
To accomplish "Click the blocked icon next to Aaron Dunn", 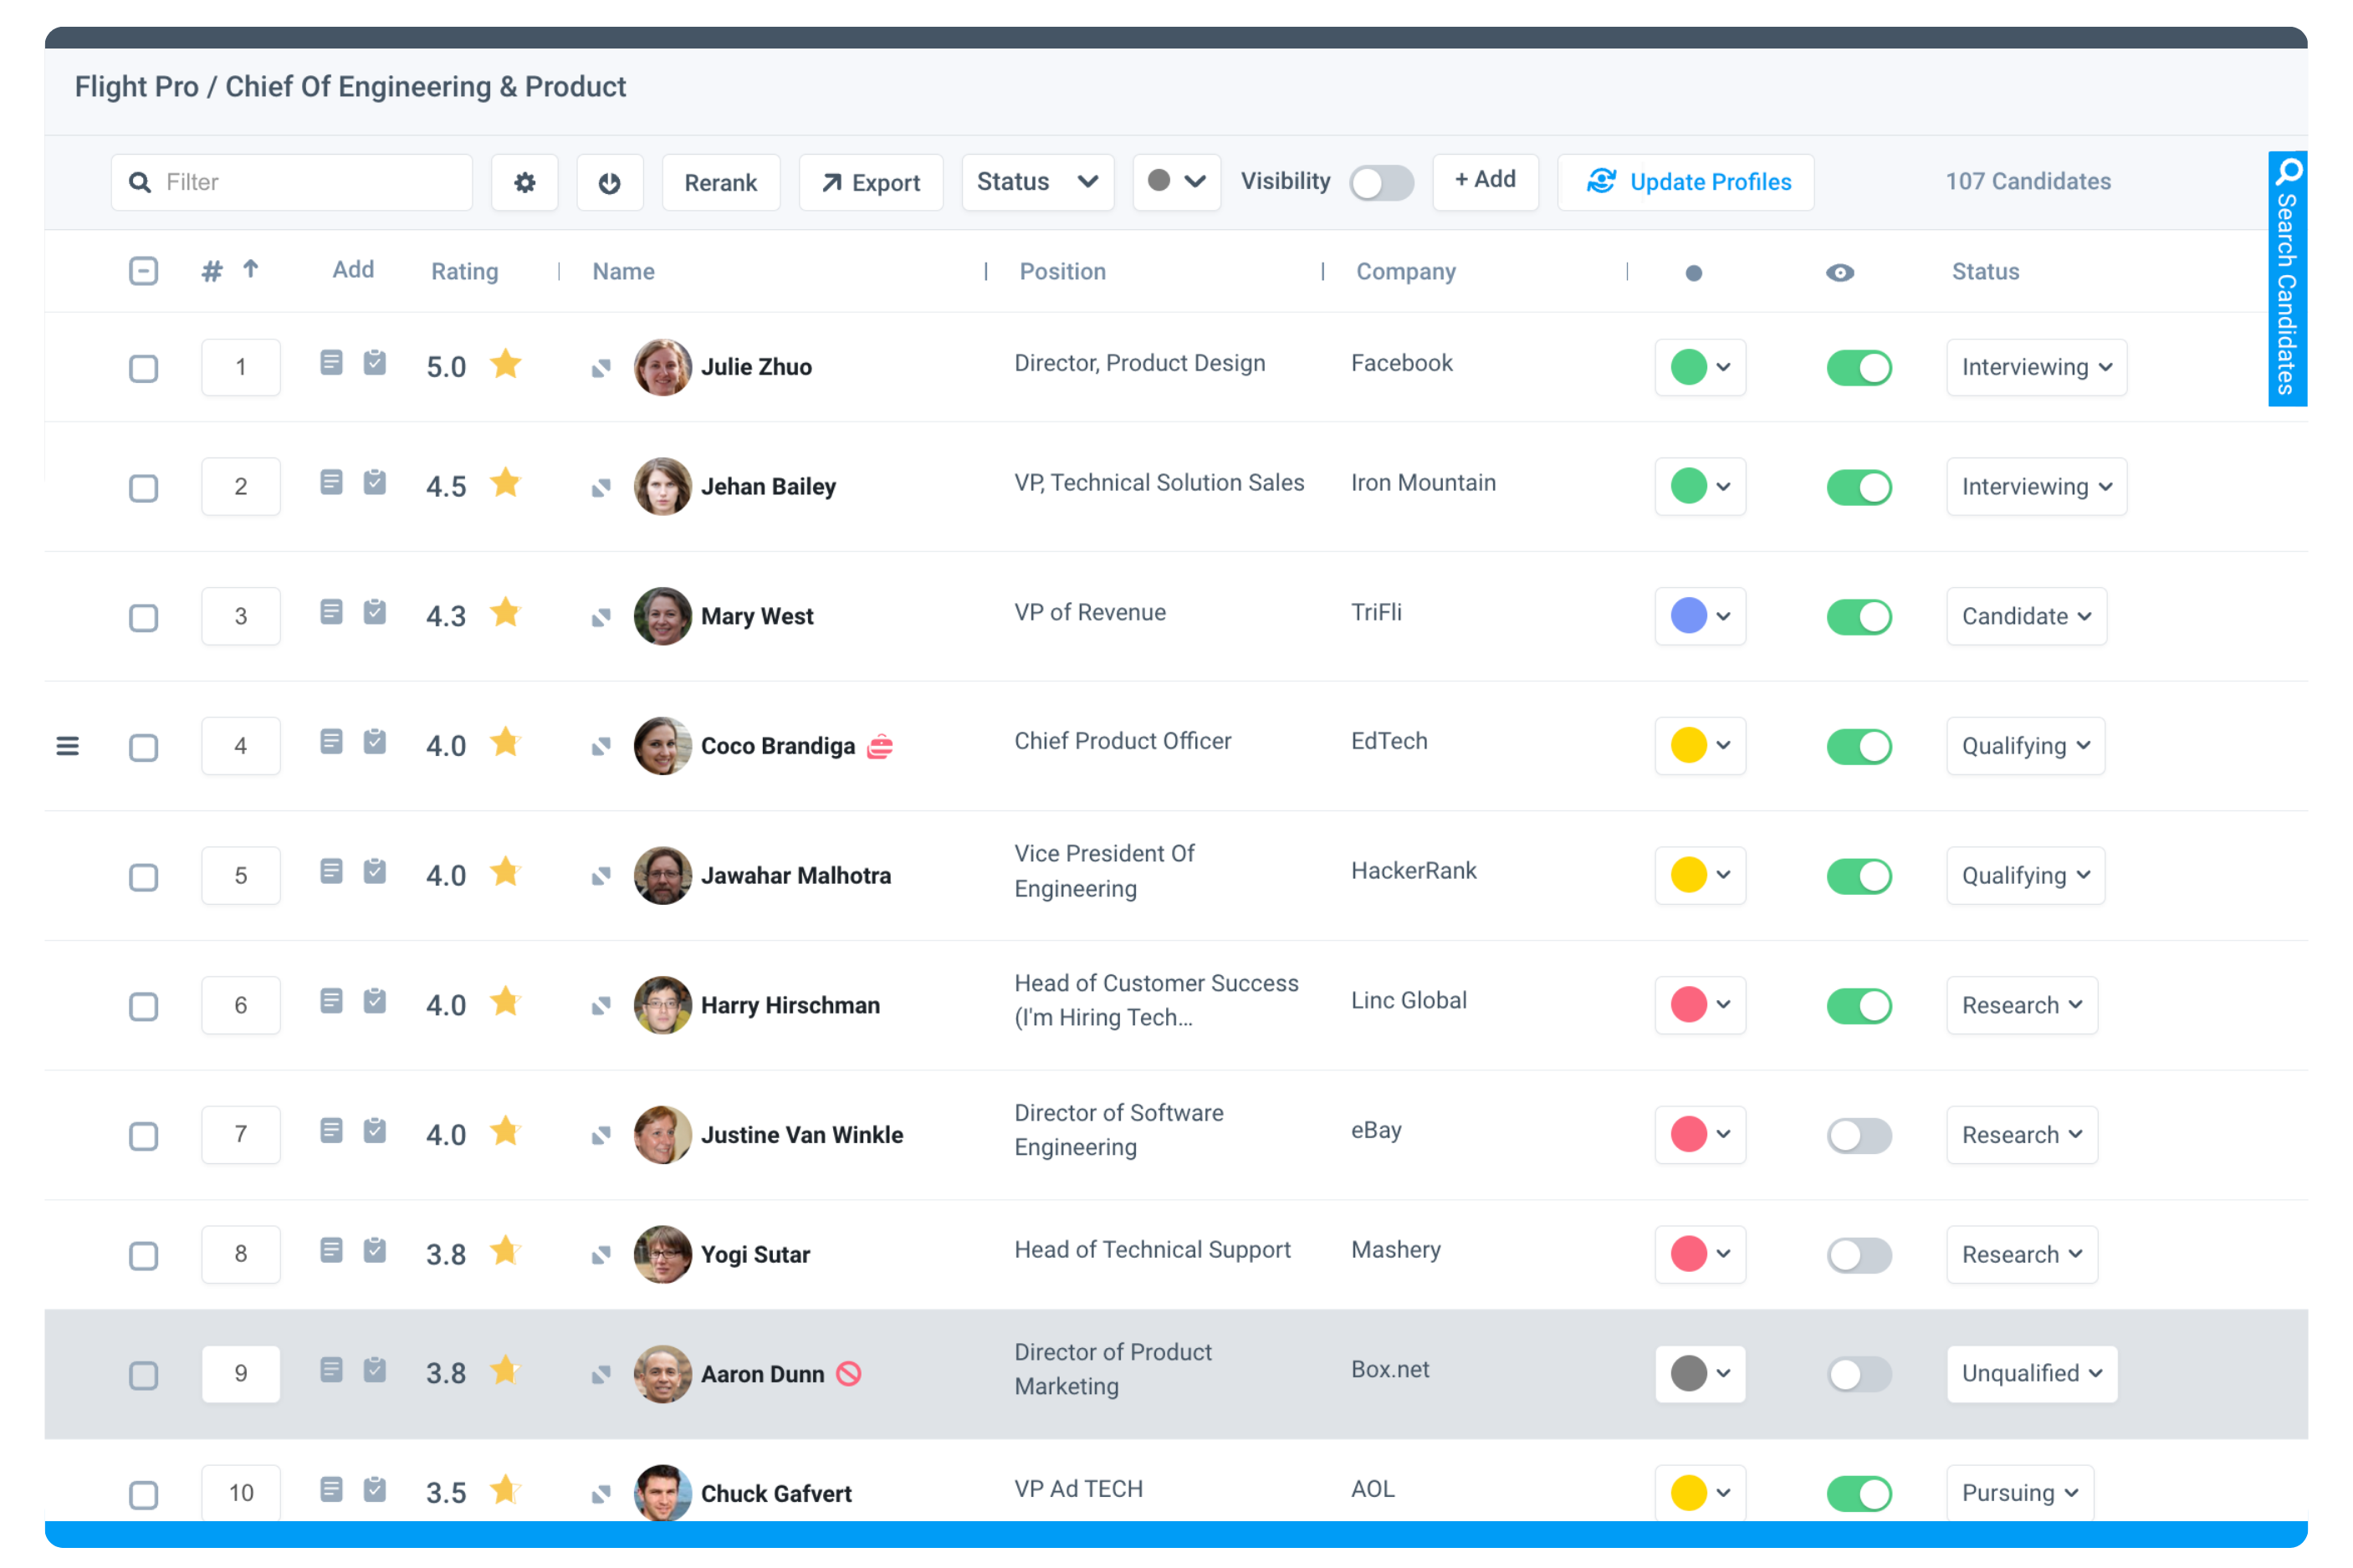I will pyautogui.click(x=849, y=1373).
